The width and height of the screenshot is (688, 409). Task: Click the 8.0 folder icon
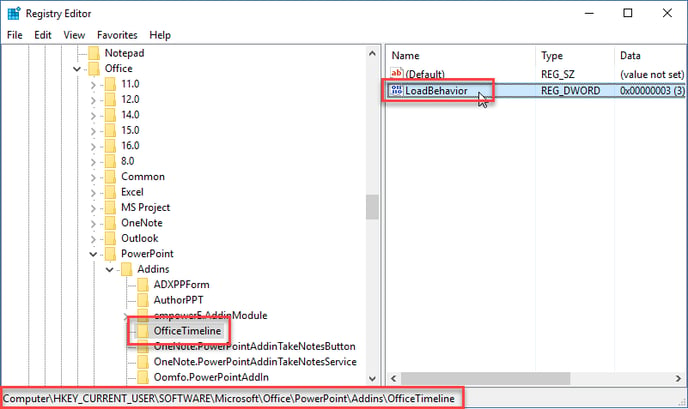tap(110, 161)
